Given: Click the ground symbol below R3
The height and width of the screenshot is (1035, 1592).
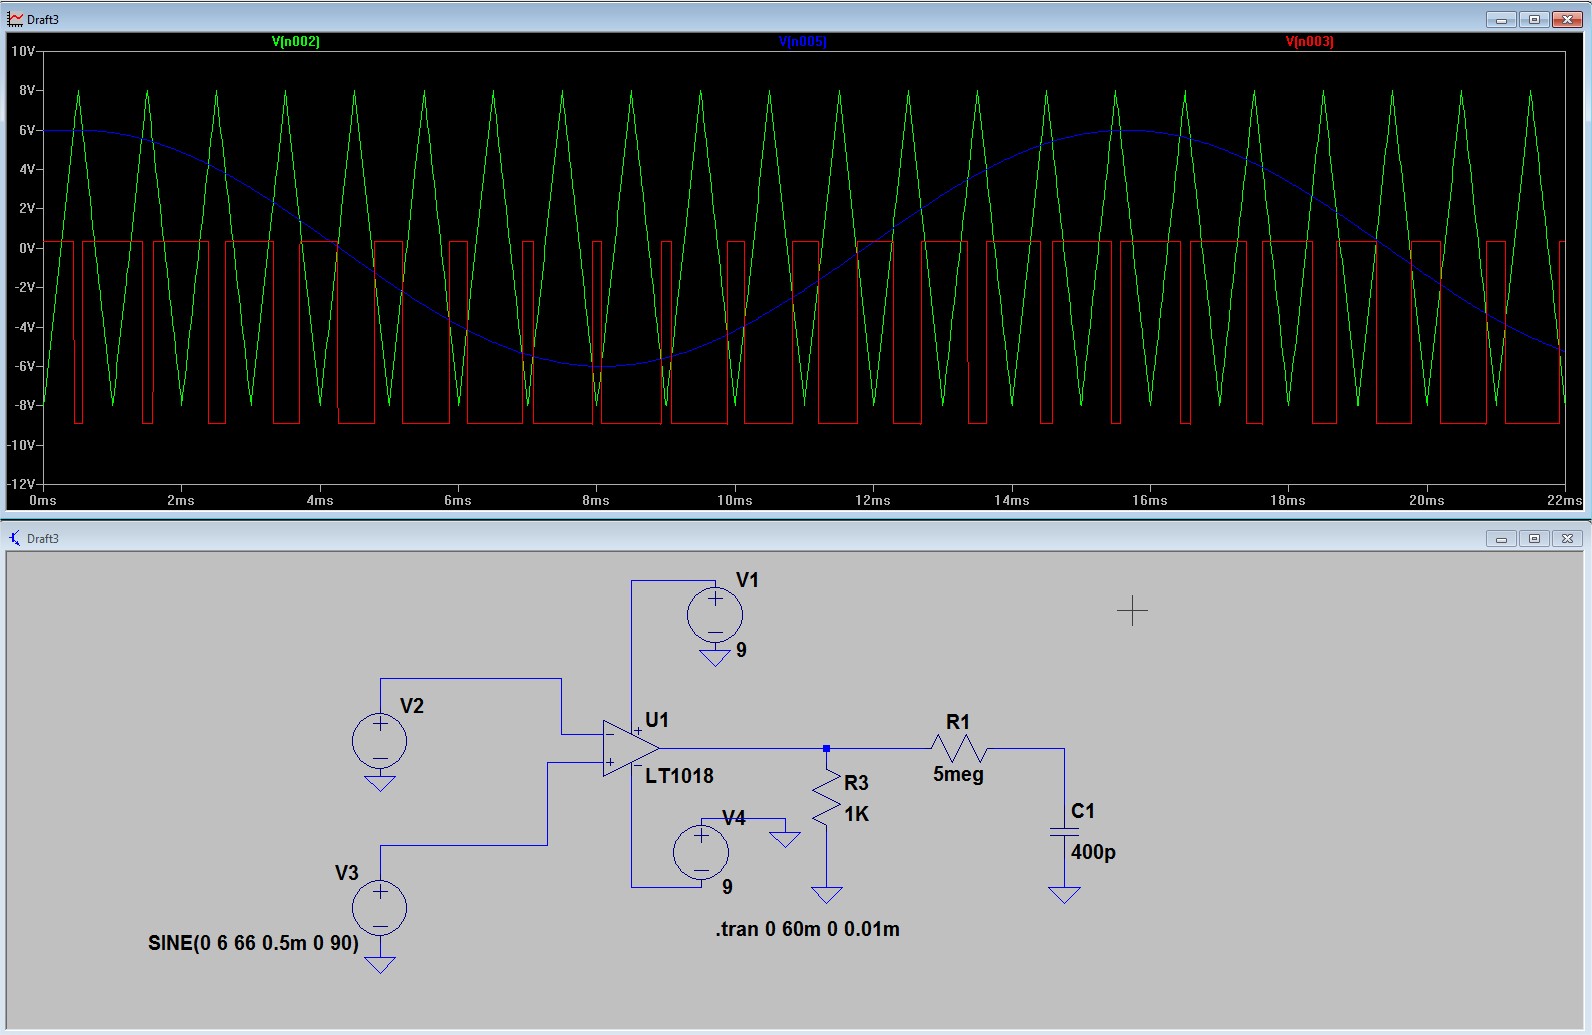Looking at the screenshot, I should (826, 894).
